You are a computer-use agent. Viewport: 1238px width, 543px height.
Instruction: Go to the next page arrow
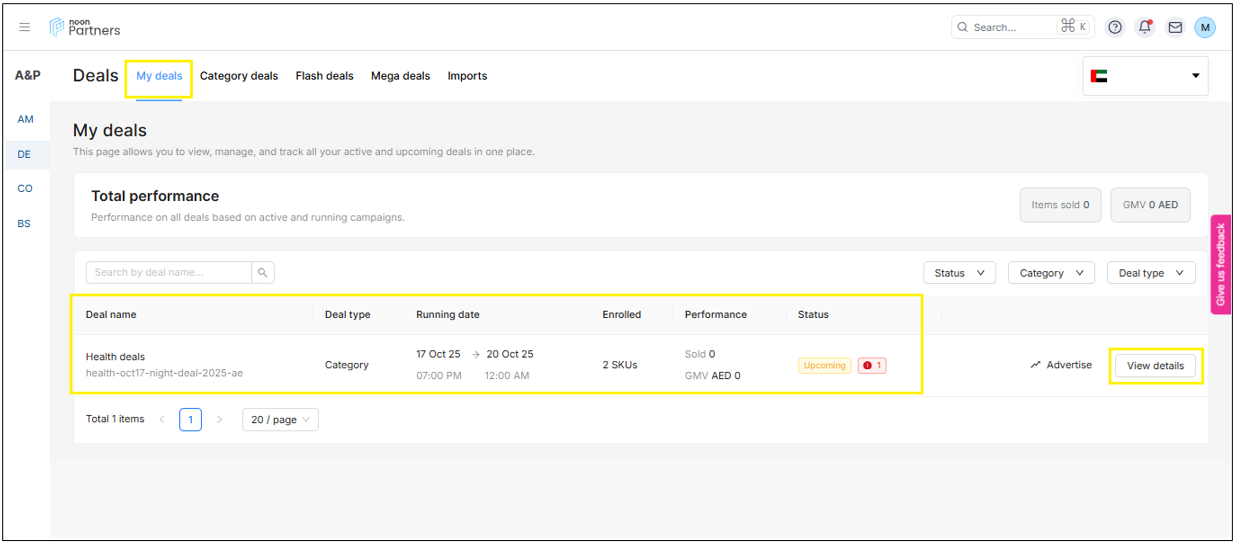point(220,420)
